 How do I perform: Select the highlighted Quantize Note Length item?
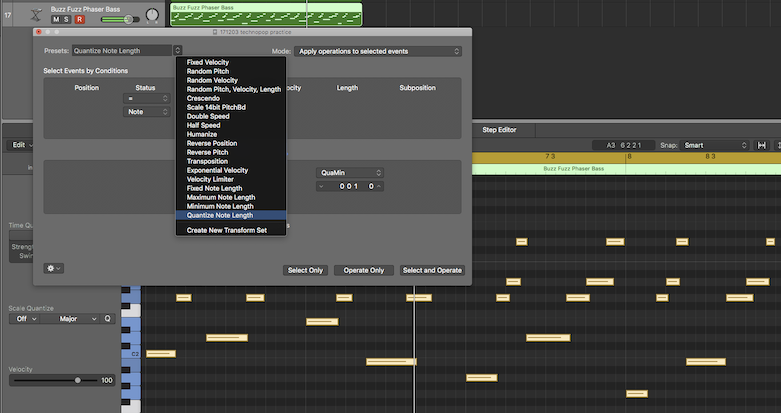click(x=231, y=215)
